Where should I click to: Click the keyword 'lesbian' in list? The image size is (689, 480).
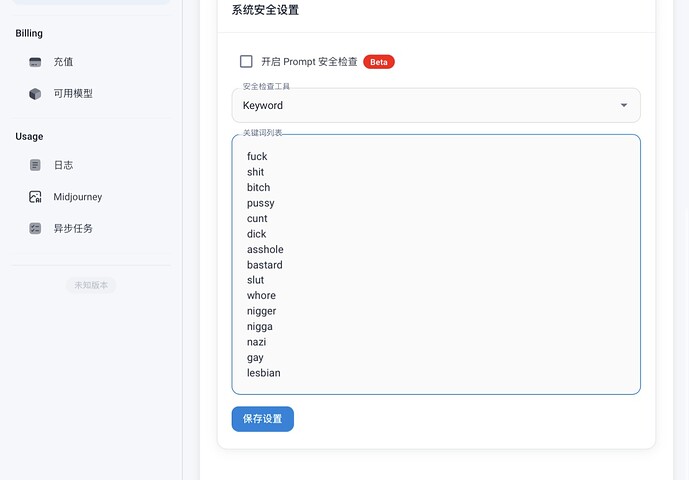tap(264, 373)
